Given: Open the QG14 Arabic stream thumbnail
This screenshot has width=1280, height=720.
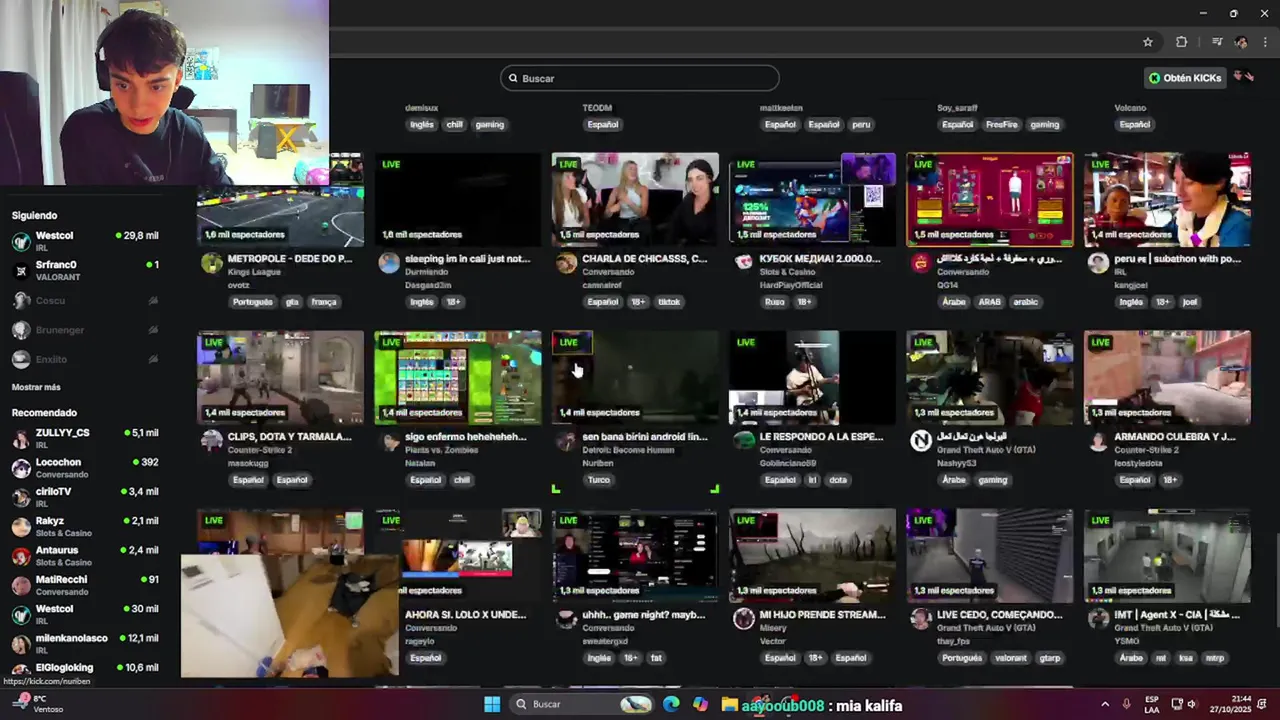Looking at the screenshot, I should 990,200.
